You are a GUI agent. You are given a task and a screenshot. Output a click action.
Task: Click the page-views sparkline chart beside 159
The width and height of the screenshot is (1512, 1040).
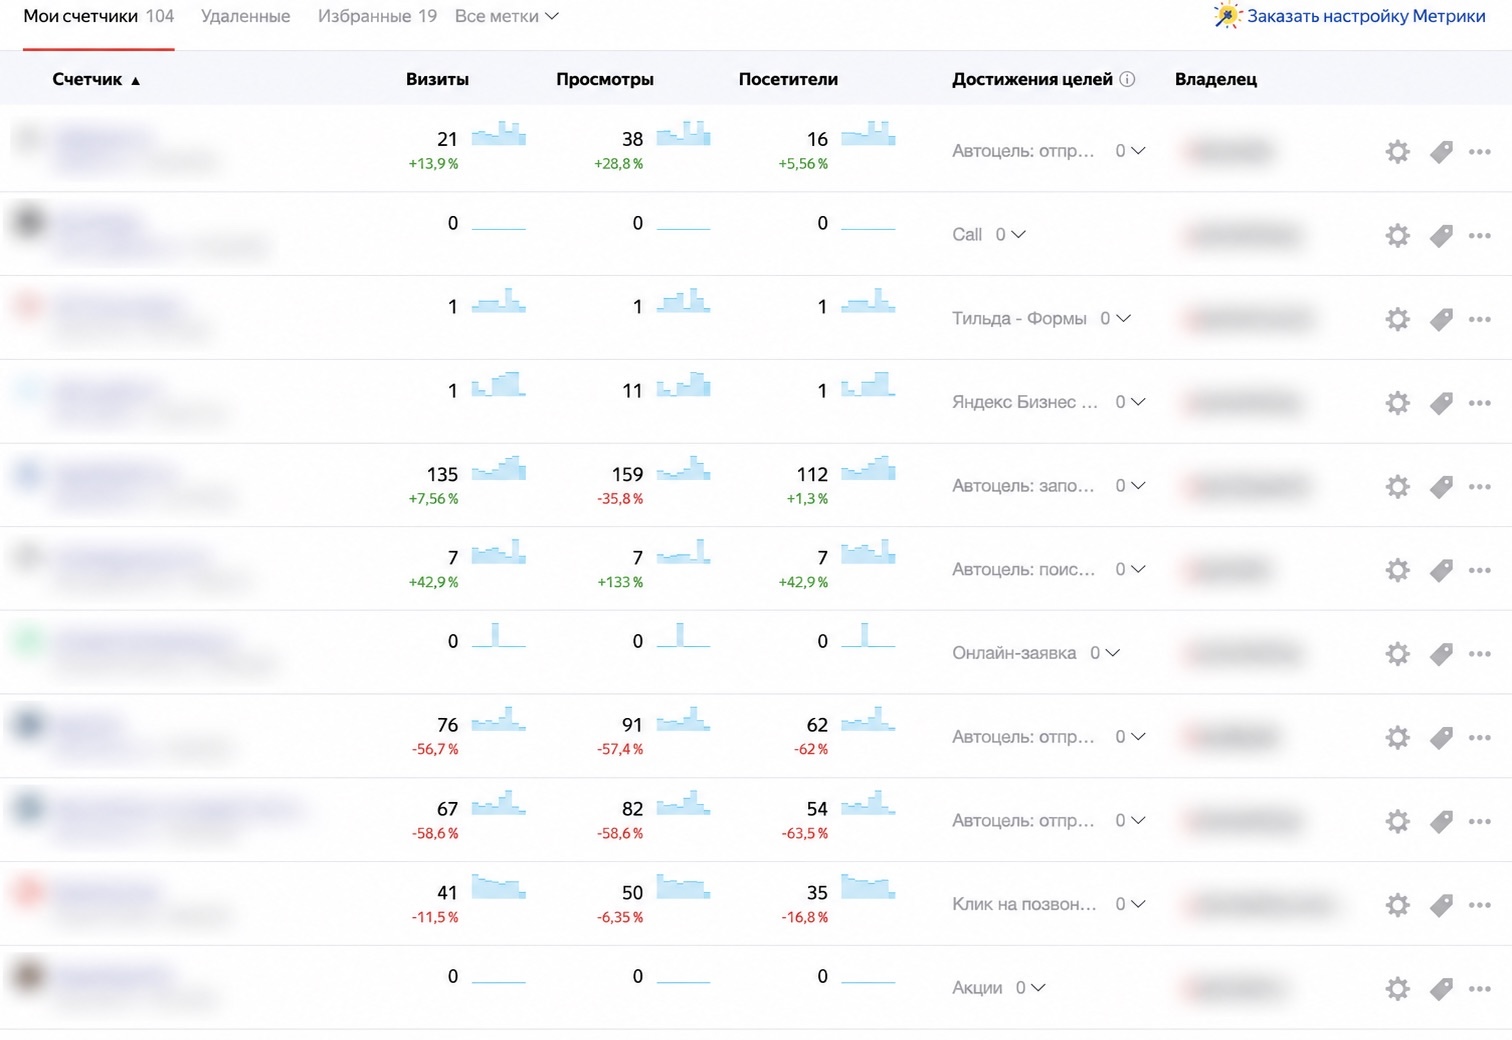click(683, 468)
